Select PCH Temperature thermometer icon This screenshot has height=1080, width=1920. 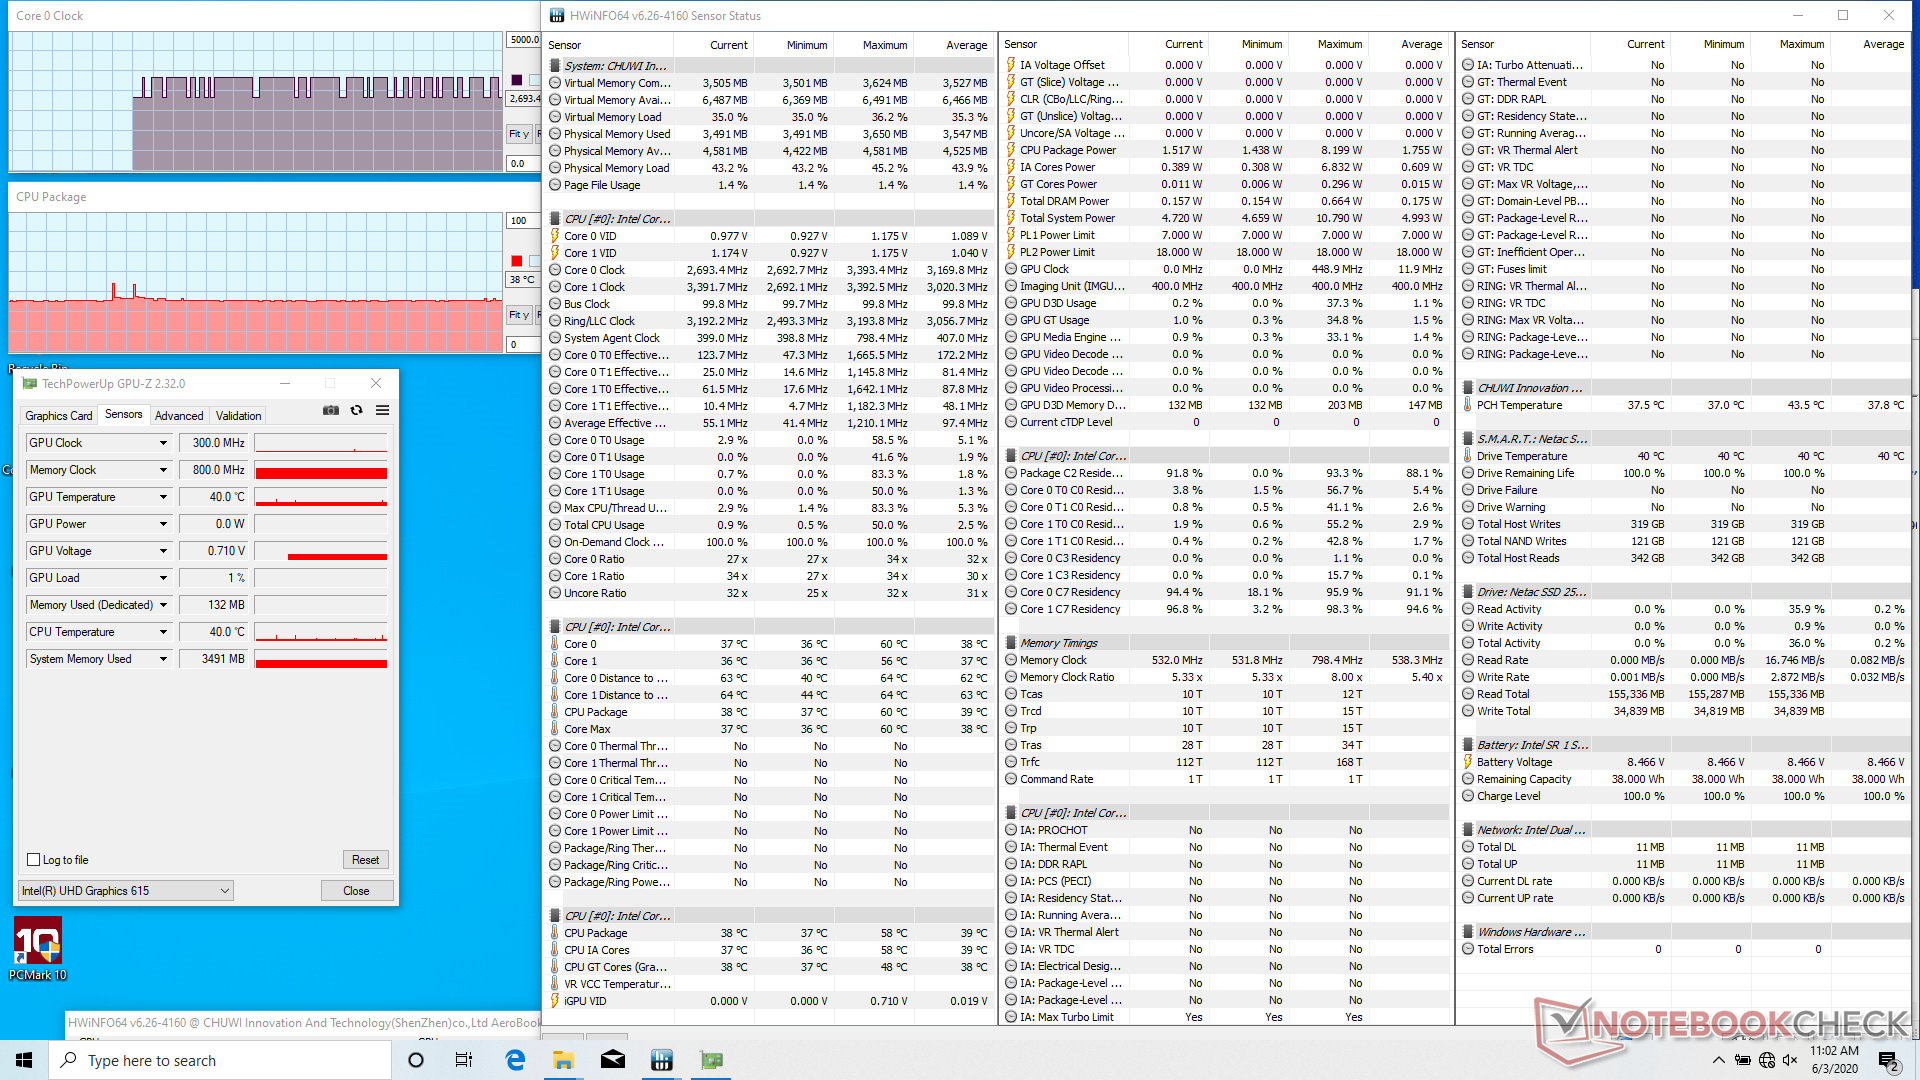(1468, 405)
